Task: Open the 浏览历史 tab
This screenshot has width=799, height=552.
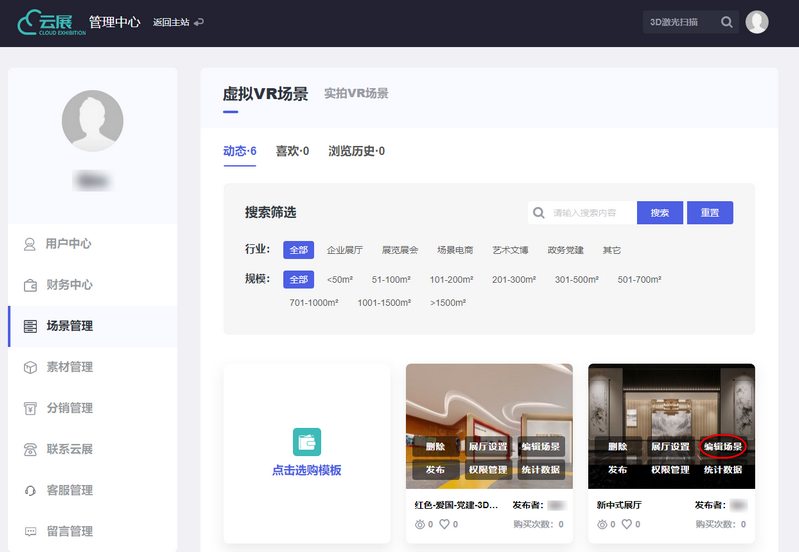Action: click(356, 151)
